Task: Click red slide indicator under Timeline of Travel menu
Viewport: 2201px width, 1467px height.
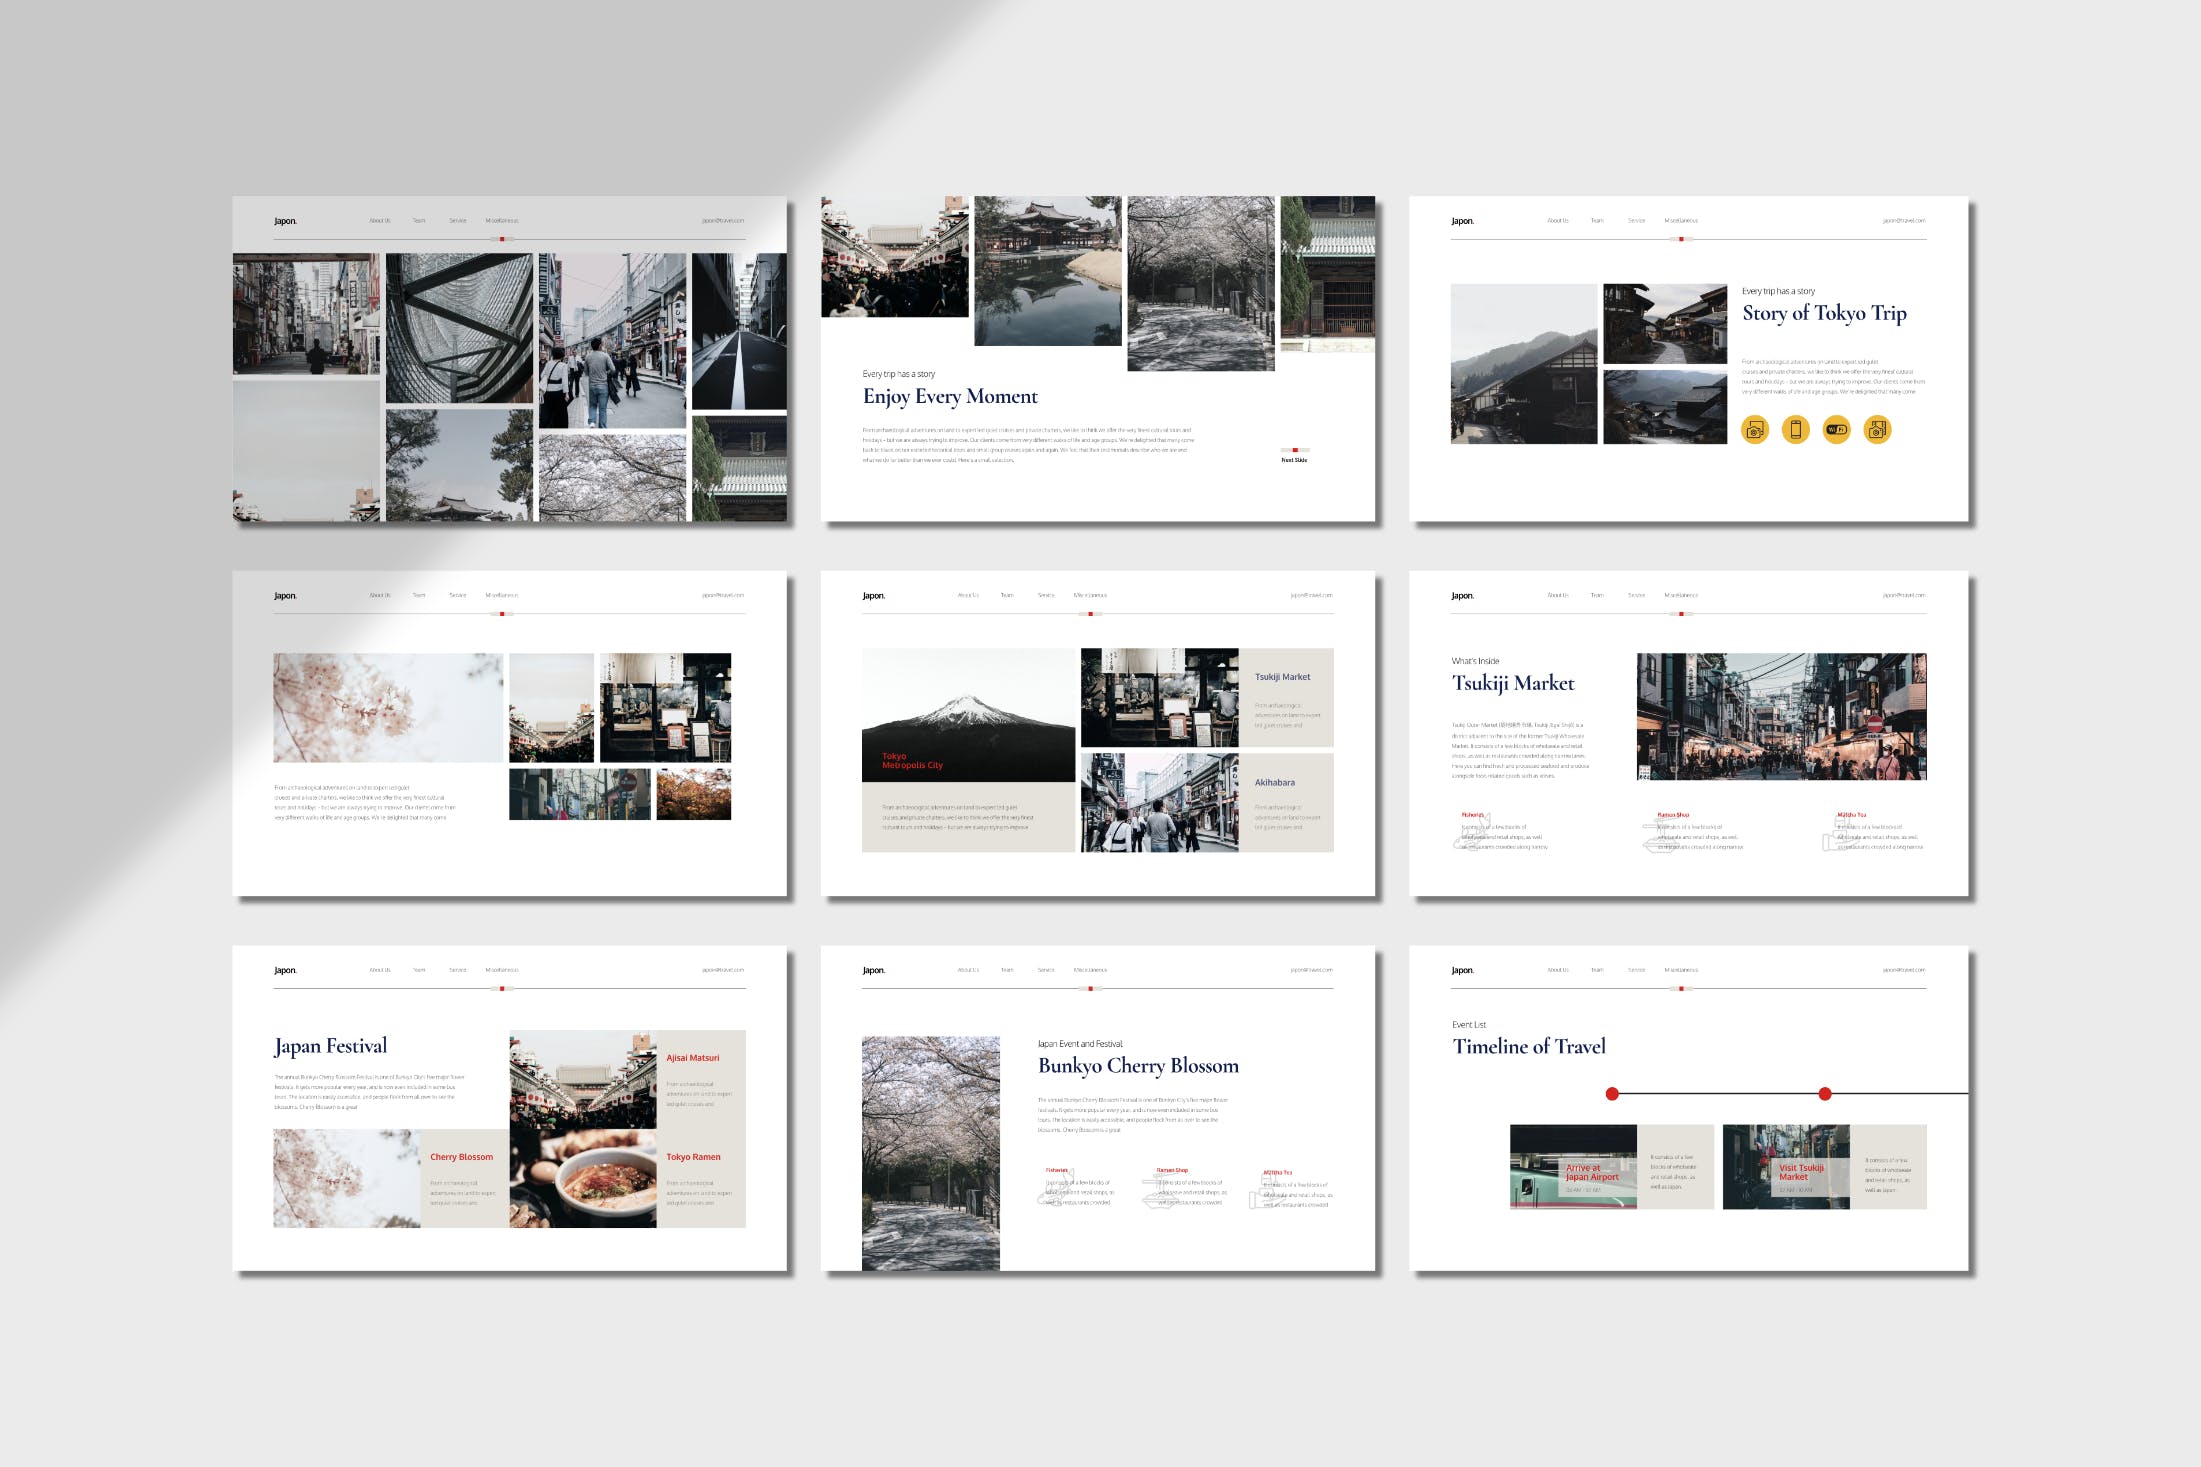Action: point(1681,988)
